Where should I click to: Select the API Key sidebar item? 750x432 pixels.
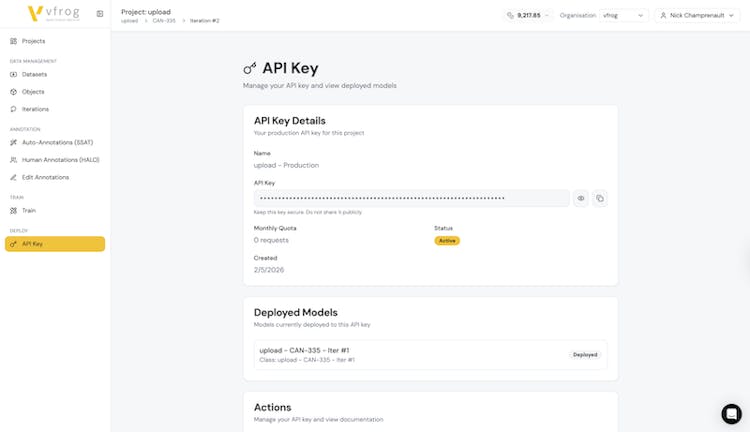coord(54,244)
